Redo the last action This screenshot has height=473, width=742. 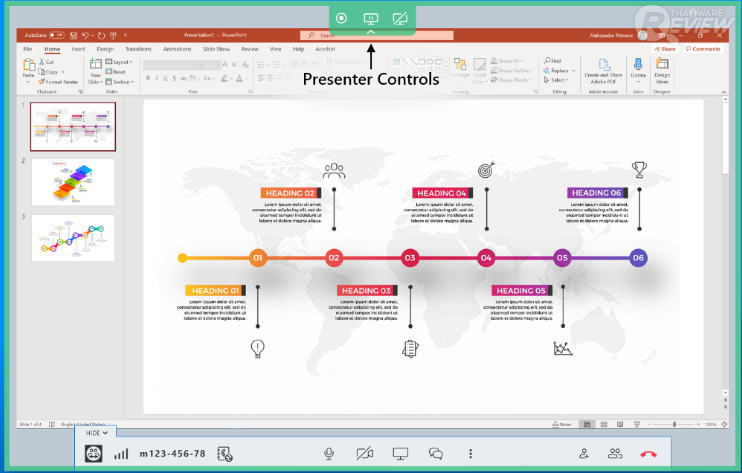click(x=101, y=35)
